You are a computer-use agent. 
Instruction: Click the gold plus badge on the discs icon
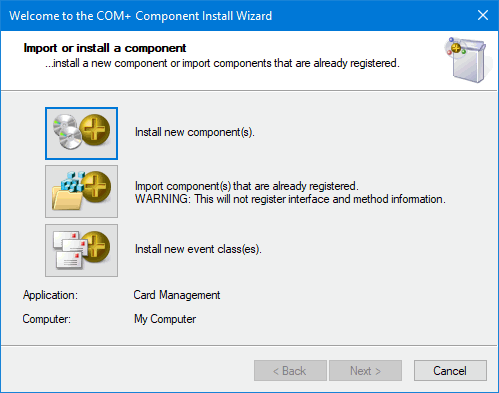(x=95, y=130)
